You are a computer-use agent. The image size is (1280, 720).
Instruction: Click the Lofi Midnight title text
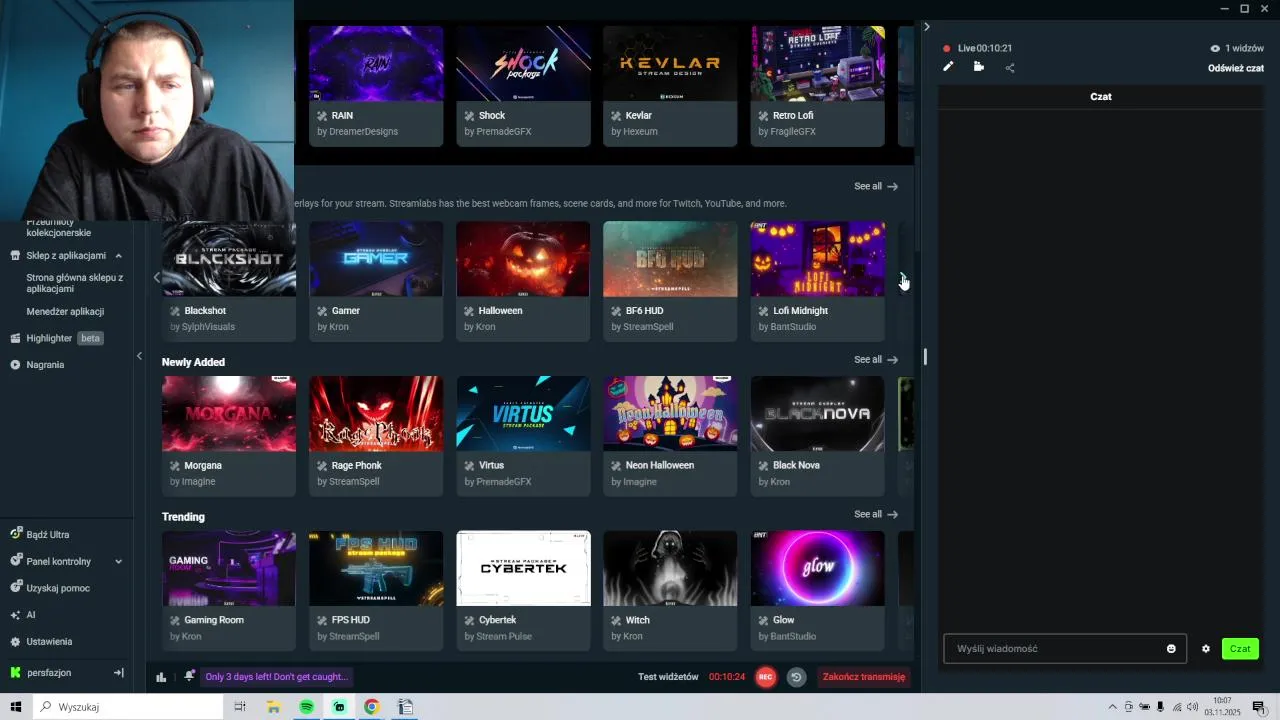(x=800, y=311)
